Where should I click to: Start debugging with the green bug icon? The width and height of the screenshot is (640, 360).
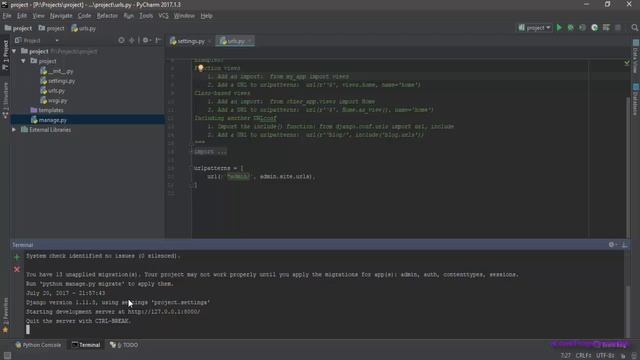coord(571,28)
